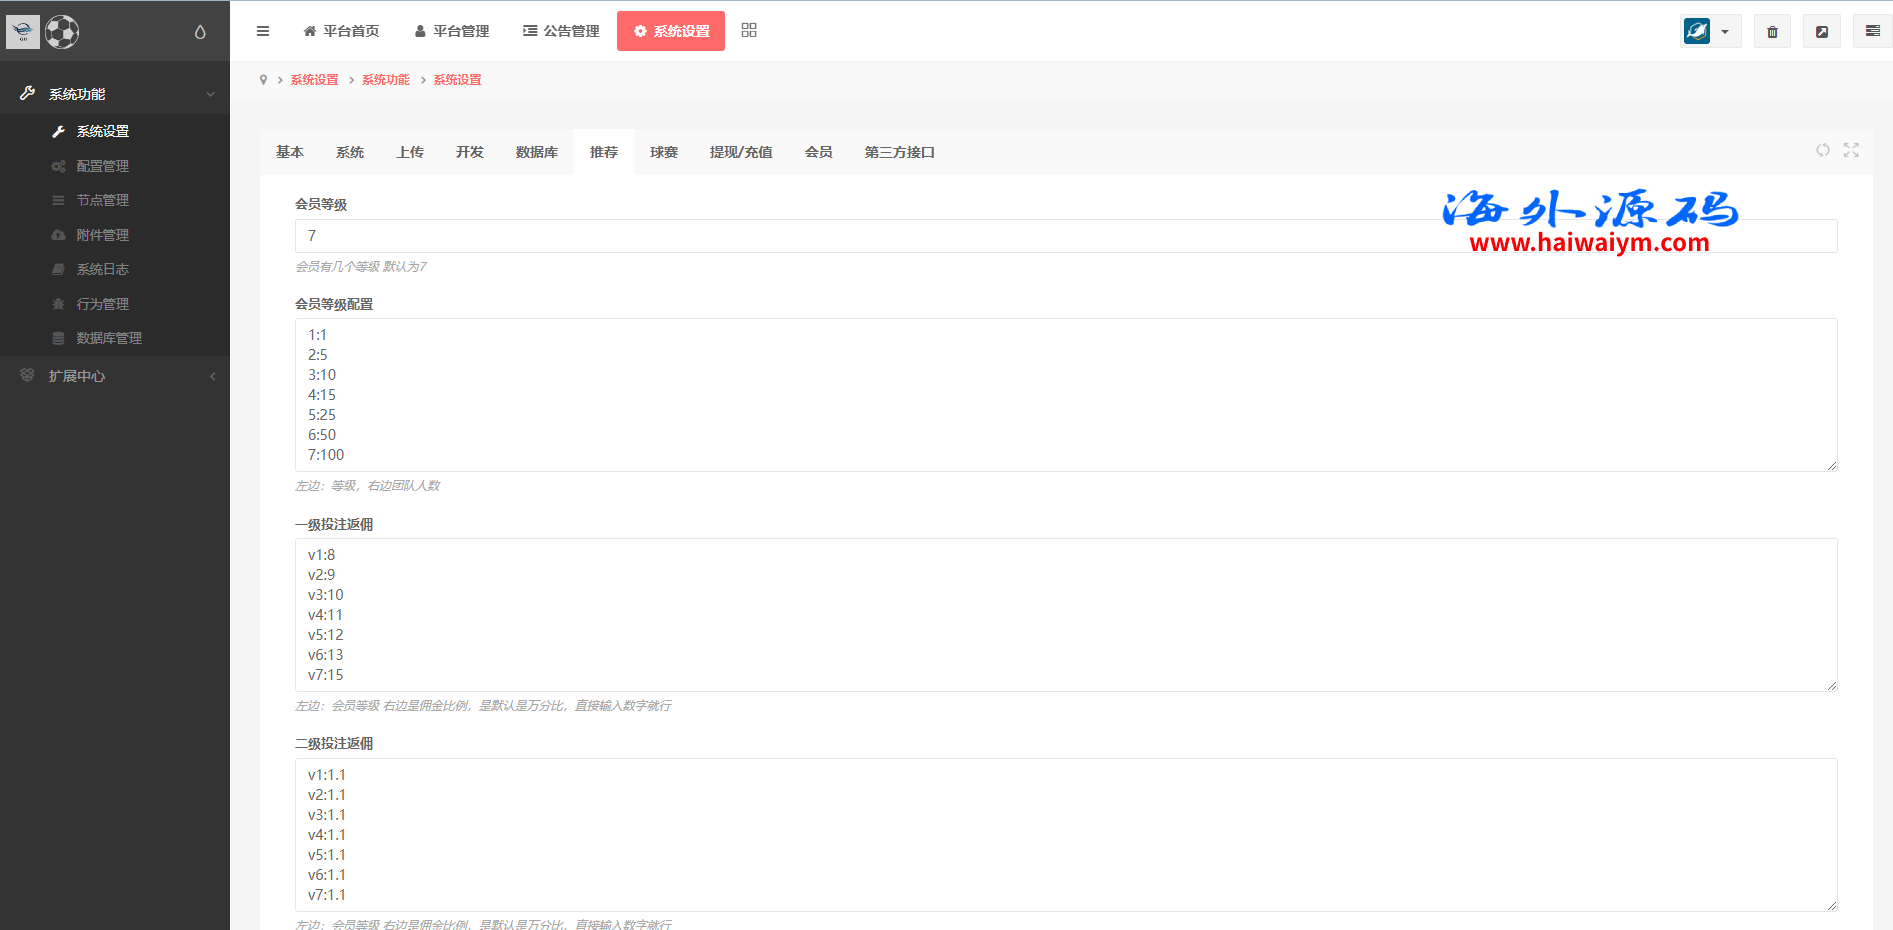Open 数据库管理 in the sidebar

click(x=109, y=338)
